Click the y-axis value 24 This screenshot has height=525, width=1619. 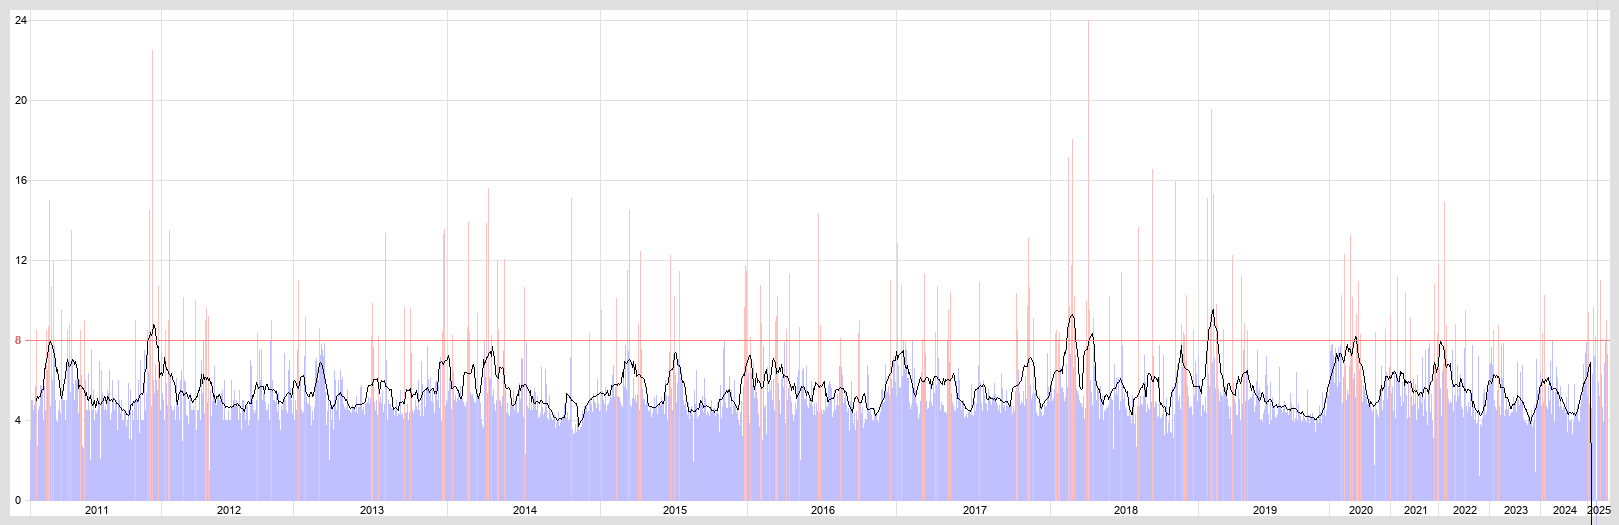(20, 20)
